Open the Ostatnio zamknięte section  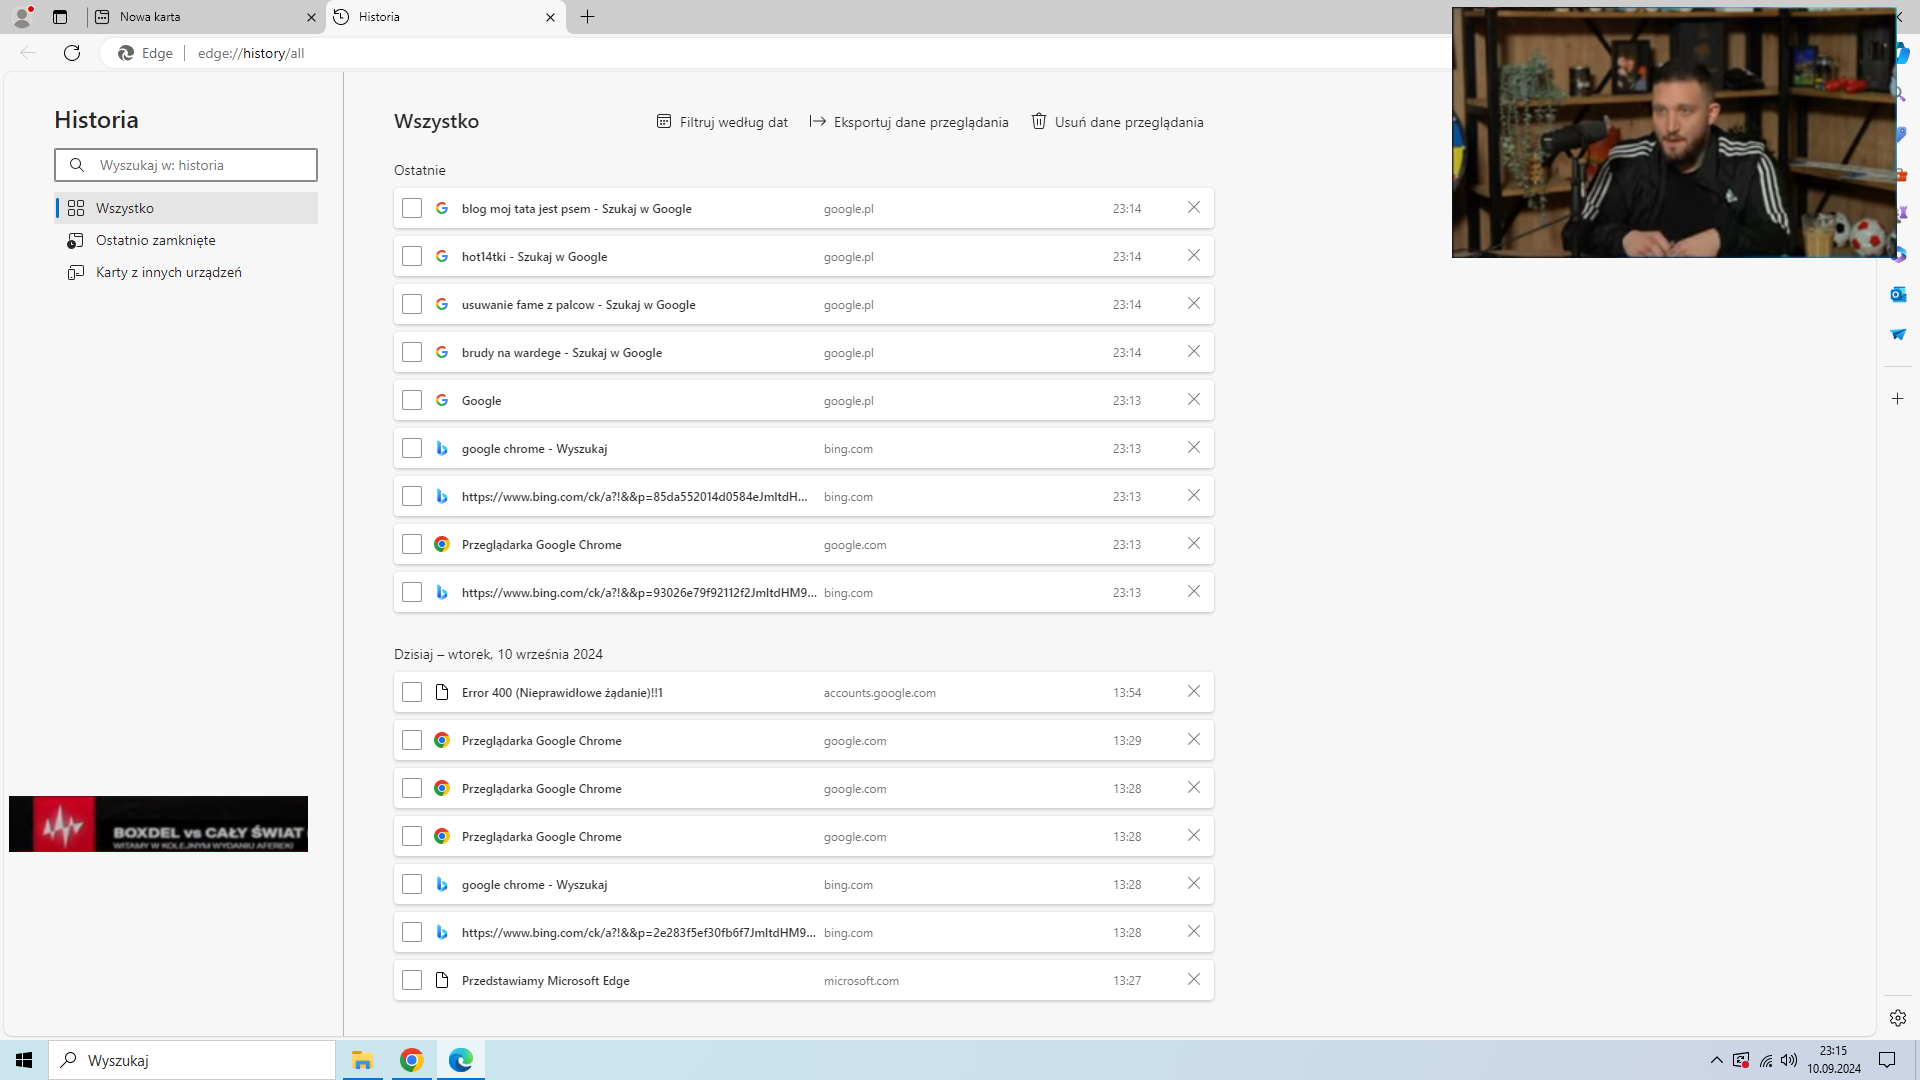(x=155, y=240)
